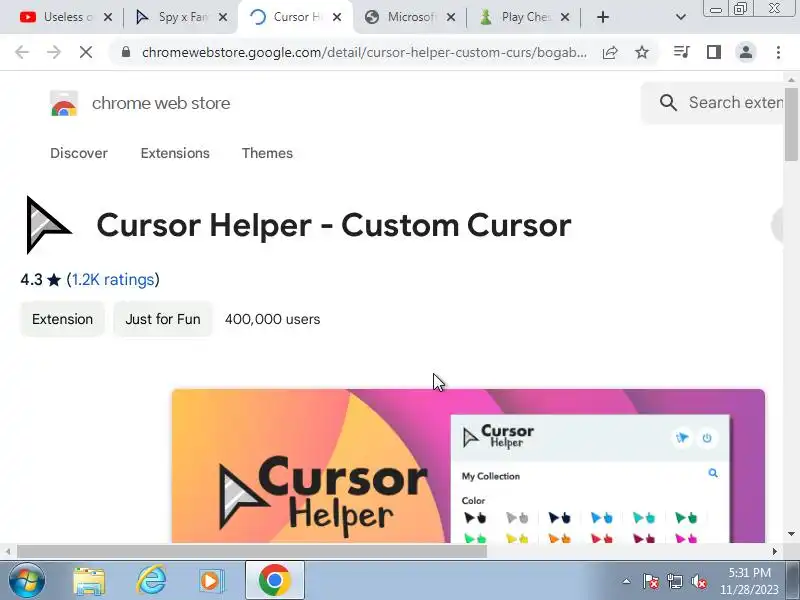Viewport: 800px width, 600px height.
Task: Click "chrome web store" title text
Action: tap(161, 103)
